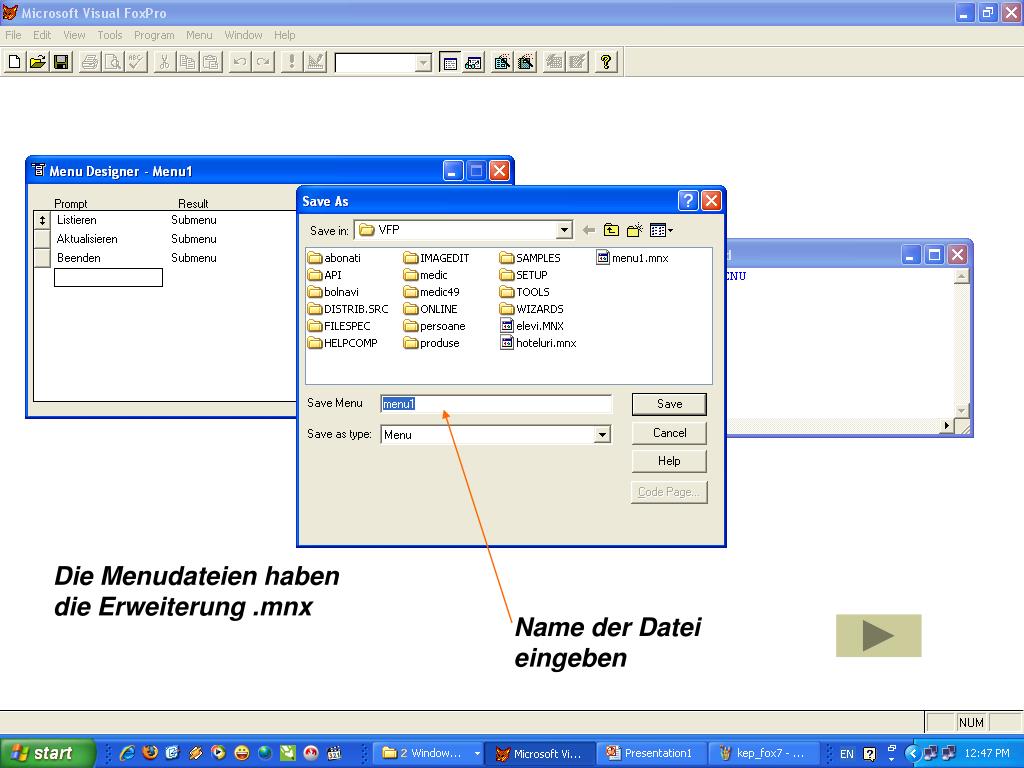1024x768 pixels.
Task: Open the View menu in the menu bar
Action: point(74,35)
